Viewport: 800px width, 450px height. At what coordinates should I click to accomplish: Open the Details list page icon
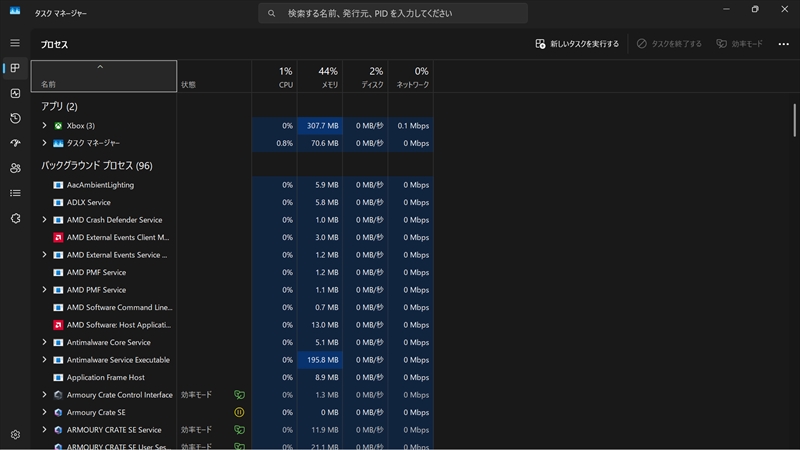pos(15,193)
